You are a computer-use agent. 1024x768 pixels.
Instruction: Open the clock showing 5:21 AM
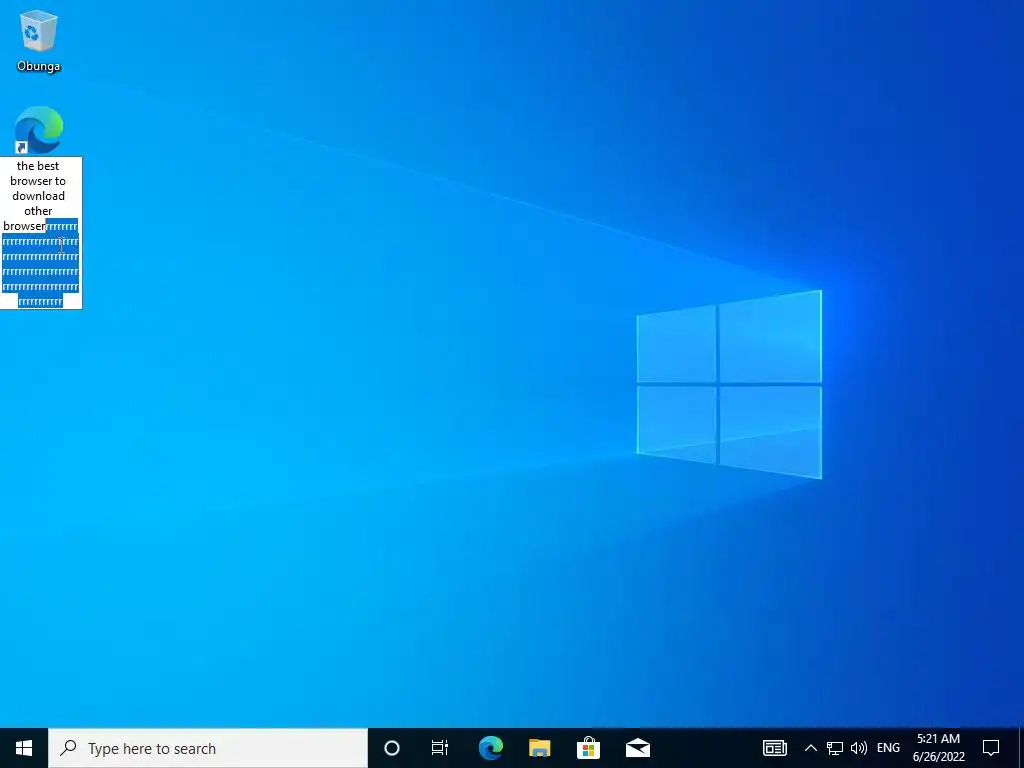[938, 748]
